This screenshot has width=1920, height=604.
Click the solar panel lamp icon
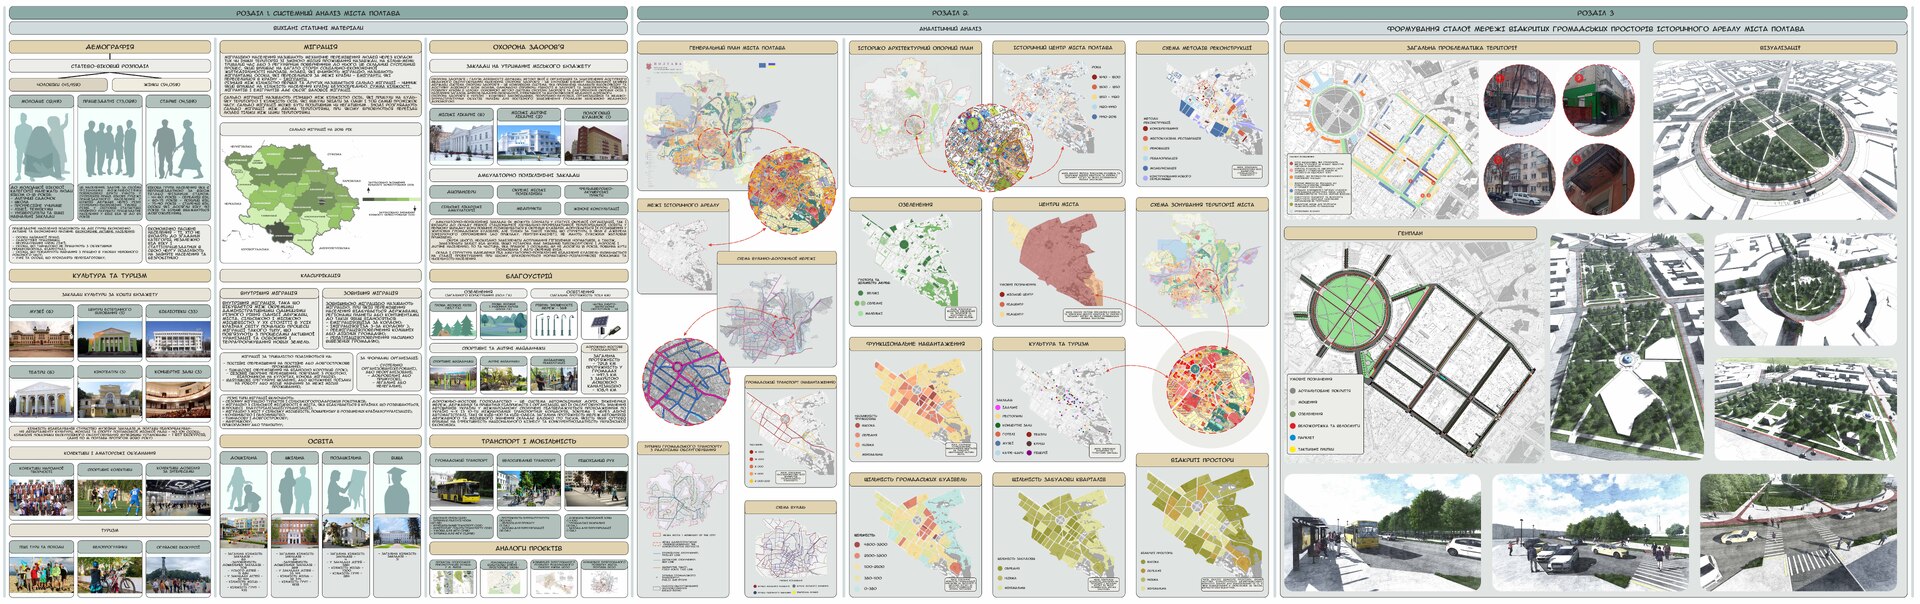tap(605, 324)
